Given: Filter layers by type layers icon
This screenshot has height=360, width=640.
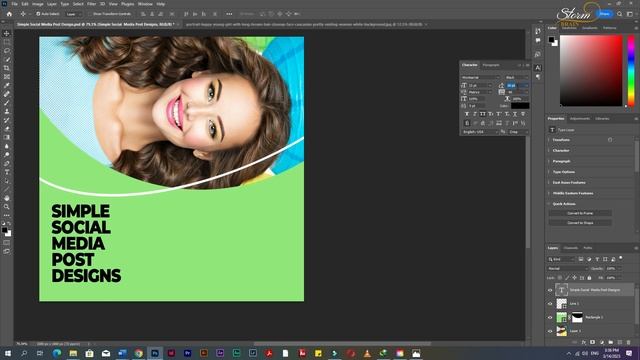Looking at the screenshot, I should [597, 259].
